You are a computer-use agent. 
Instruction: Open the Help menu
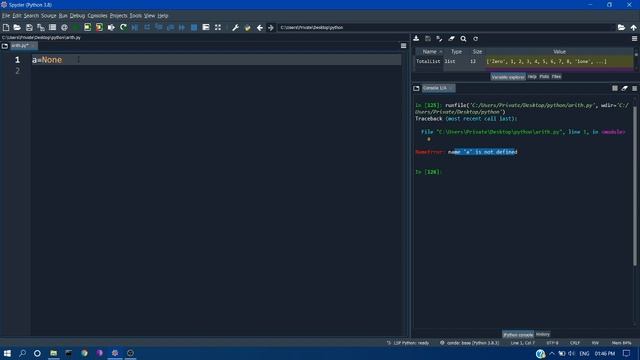pyautogui.click(x=163, y=16)
